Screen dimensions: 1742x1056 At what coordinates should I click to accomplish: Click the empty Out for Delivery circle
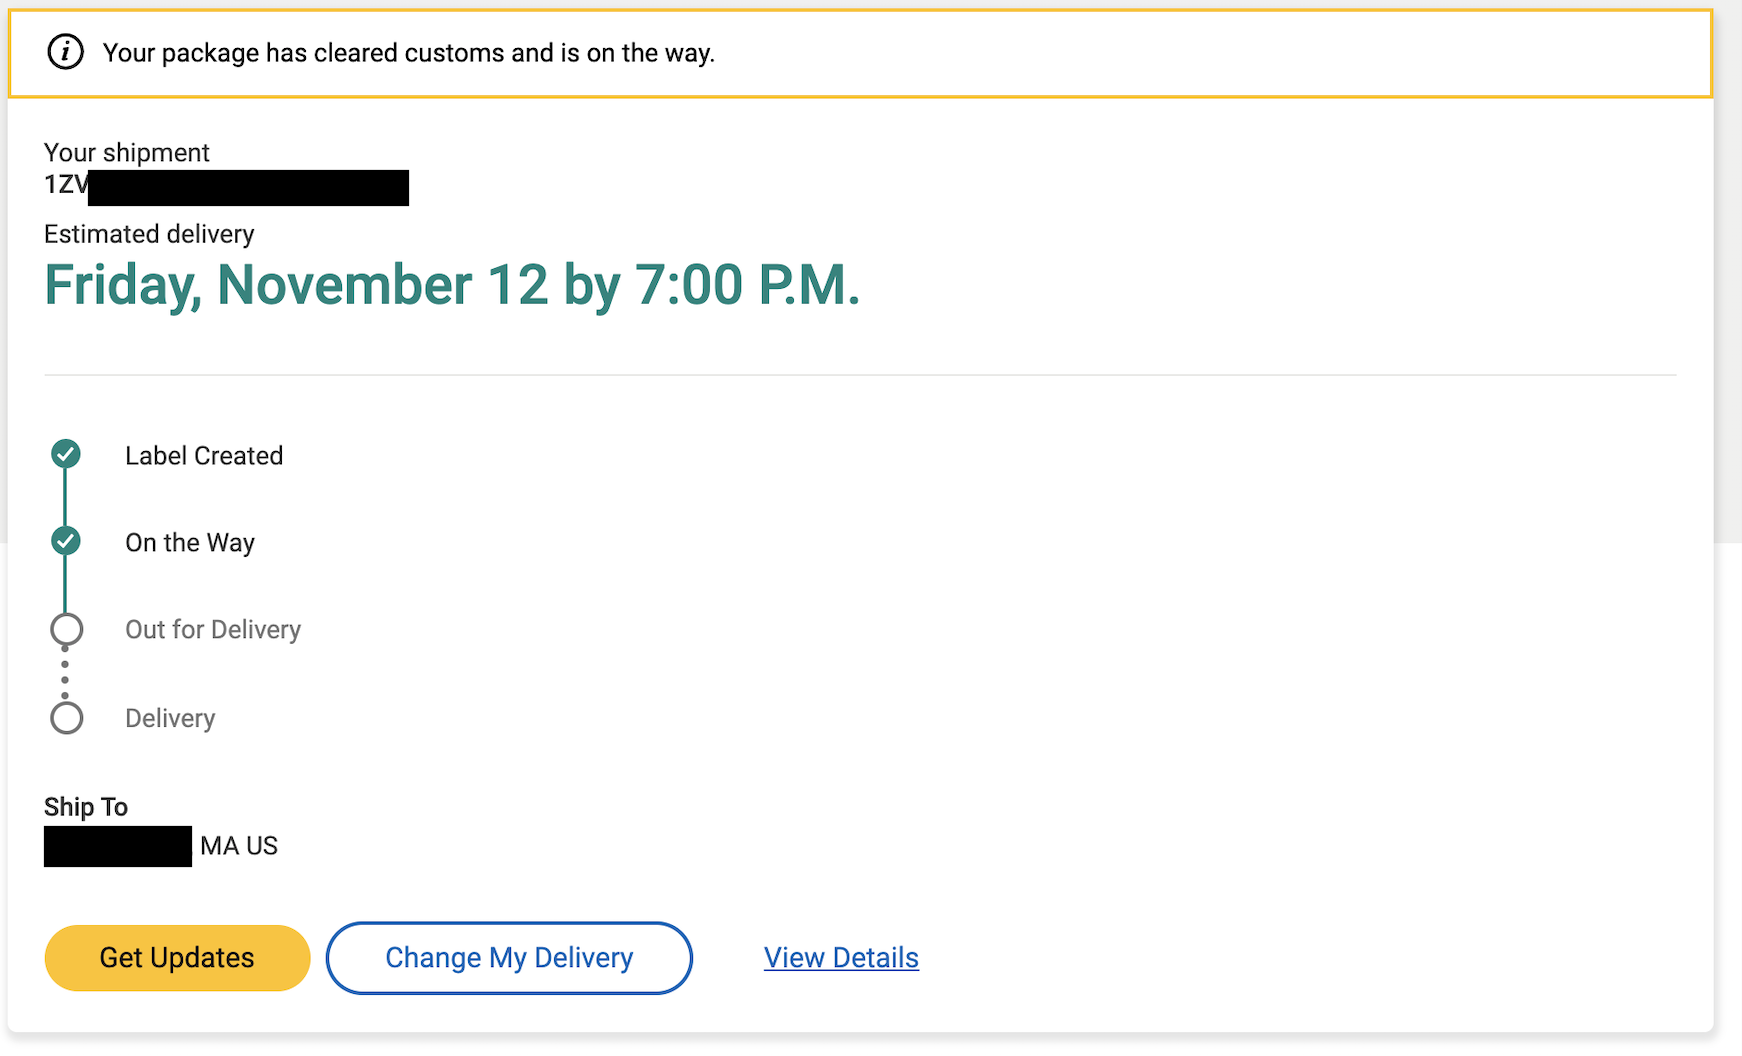click(x=67, y=629)
